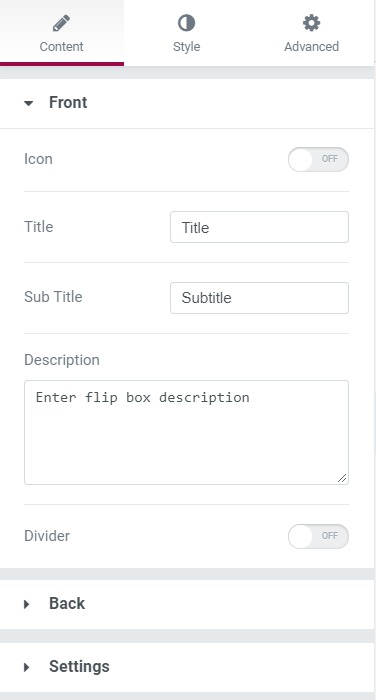Collapse the Front section arrow
The width and height of the screenshot is (376, 700).
(29, 104)
